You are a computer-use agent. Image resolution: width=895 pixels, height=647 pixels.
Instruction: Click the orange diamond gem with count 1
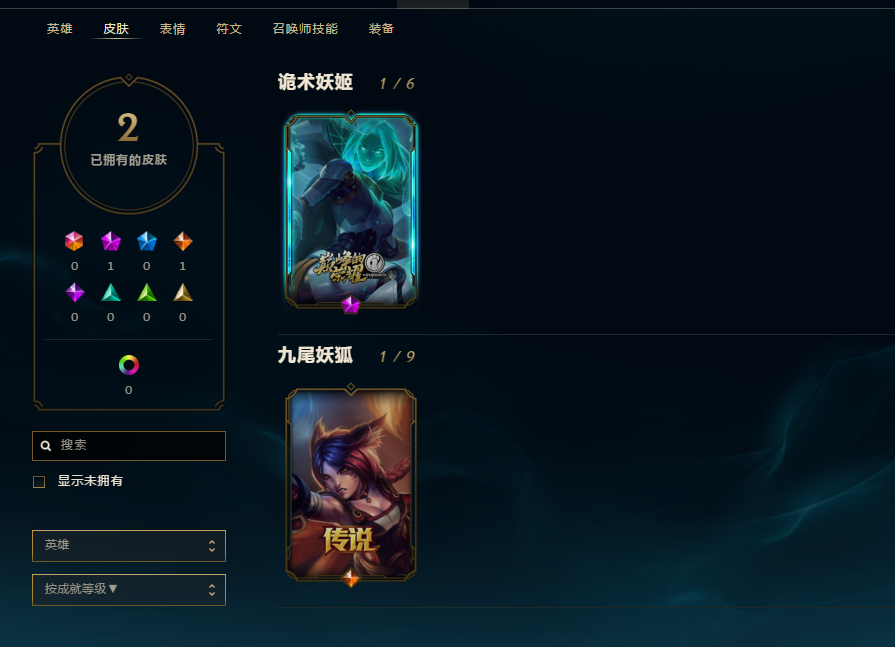click(183, 241)
